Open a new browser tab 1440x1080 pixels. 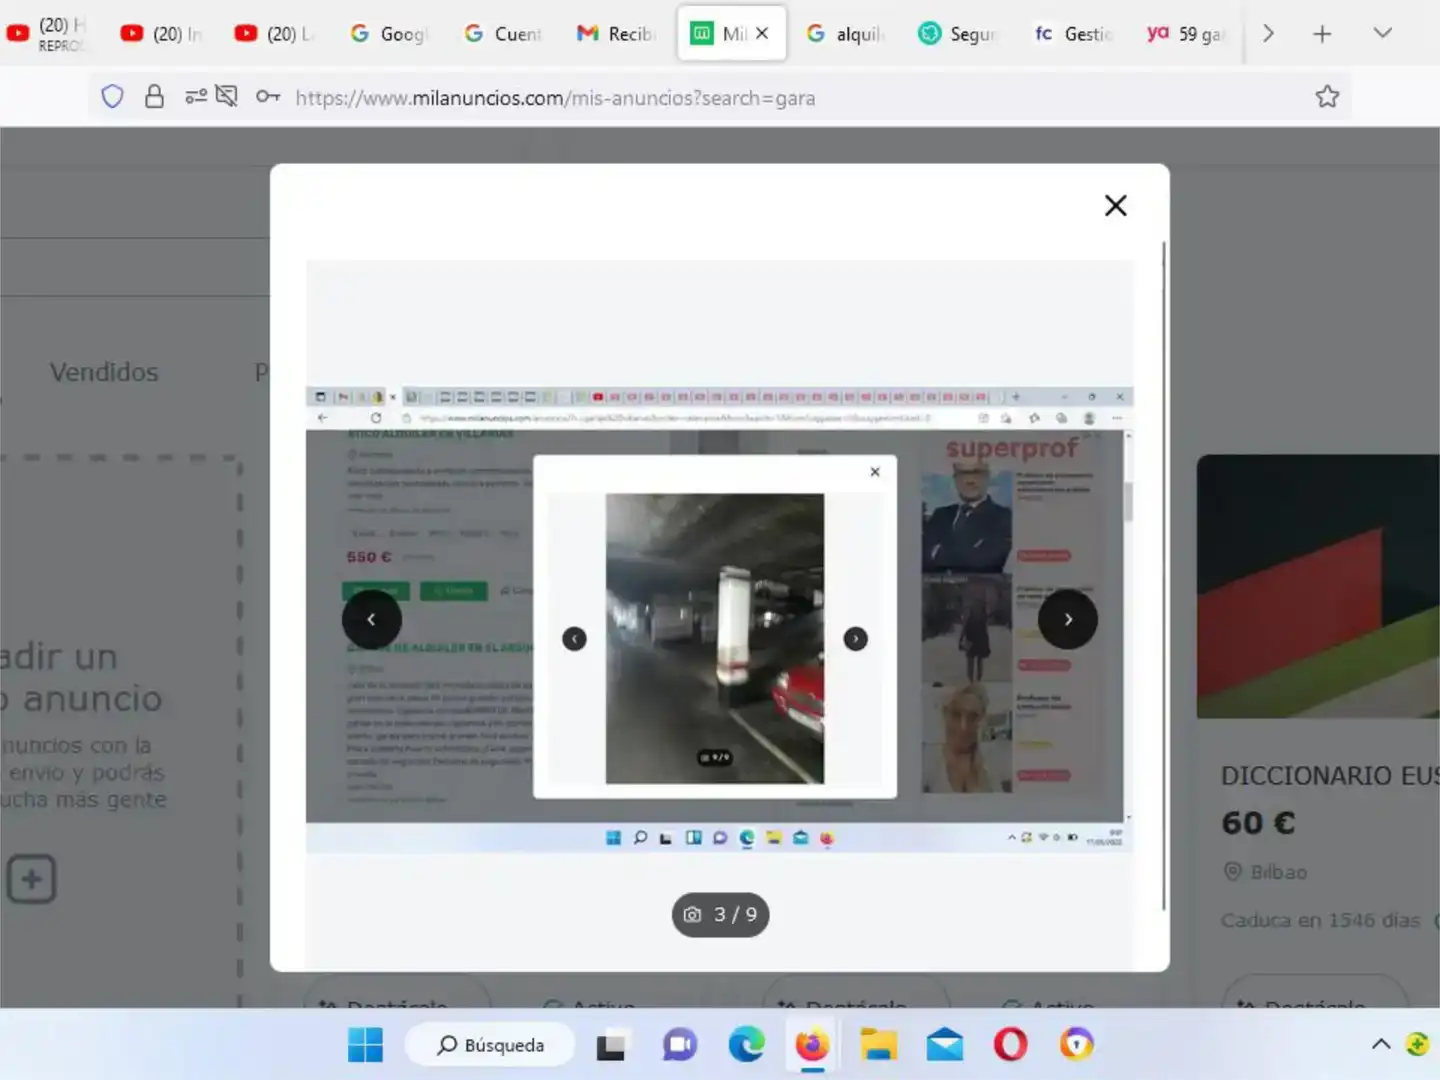pos(1322,33)
